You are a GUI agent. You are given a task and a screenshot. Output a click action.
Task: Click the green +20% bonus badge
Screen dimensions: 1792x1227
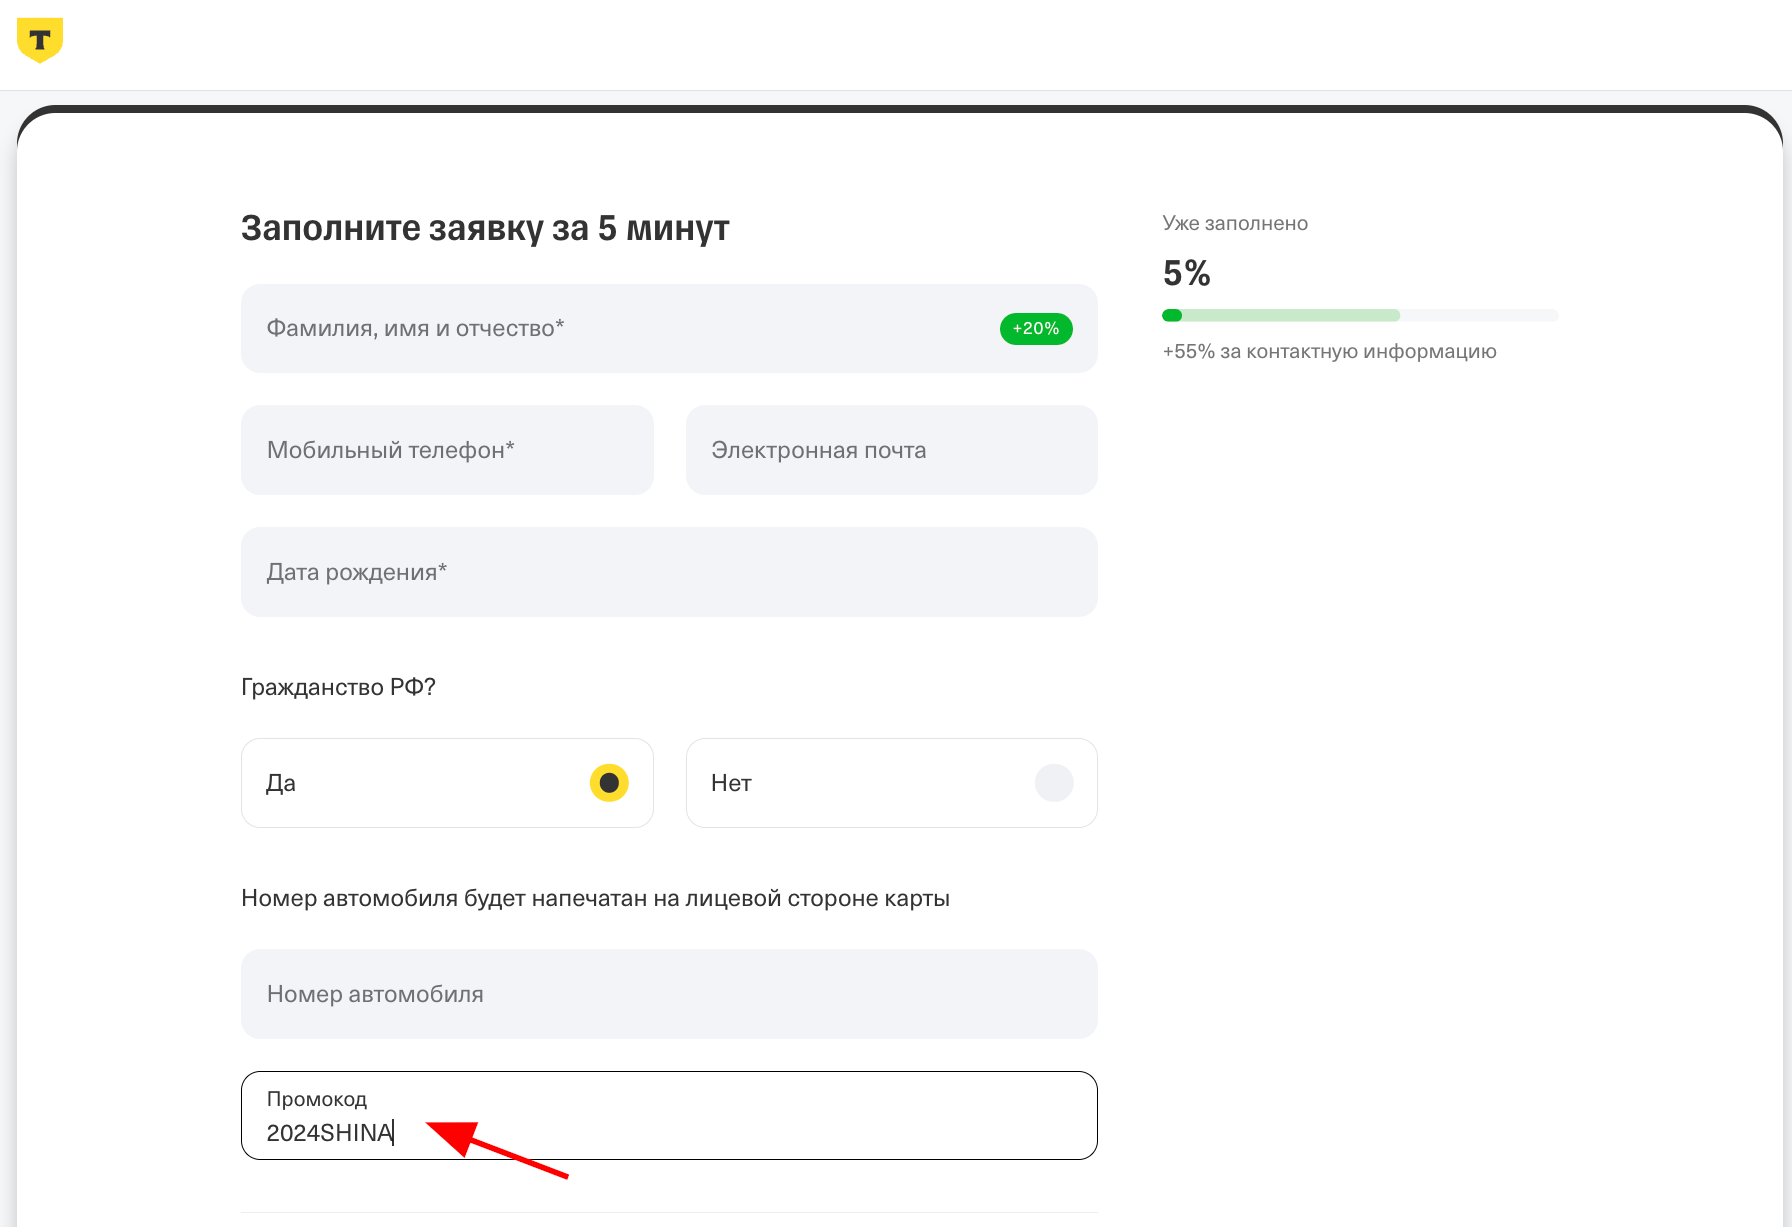pyautogui.click(x=1035, y=329)
